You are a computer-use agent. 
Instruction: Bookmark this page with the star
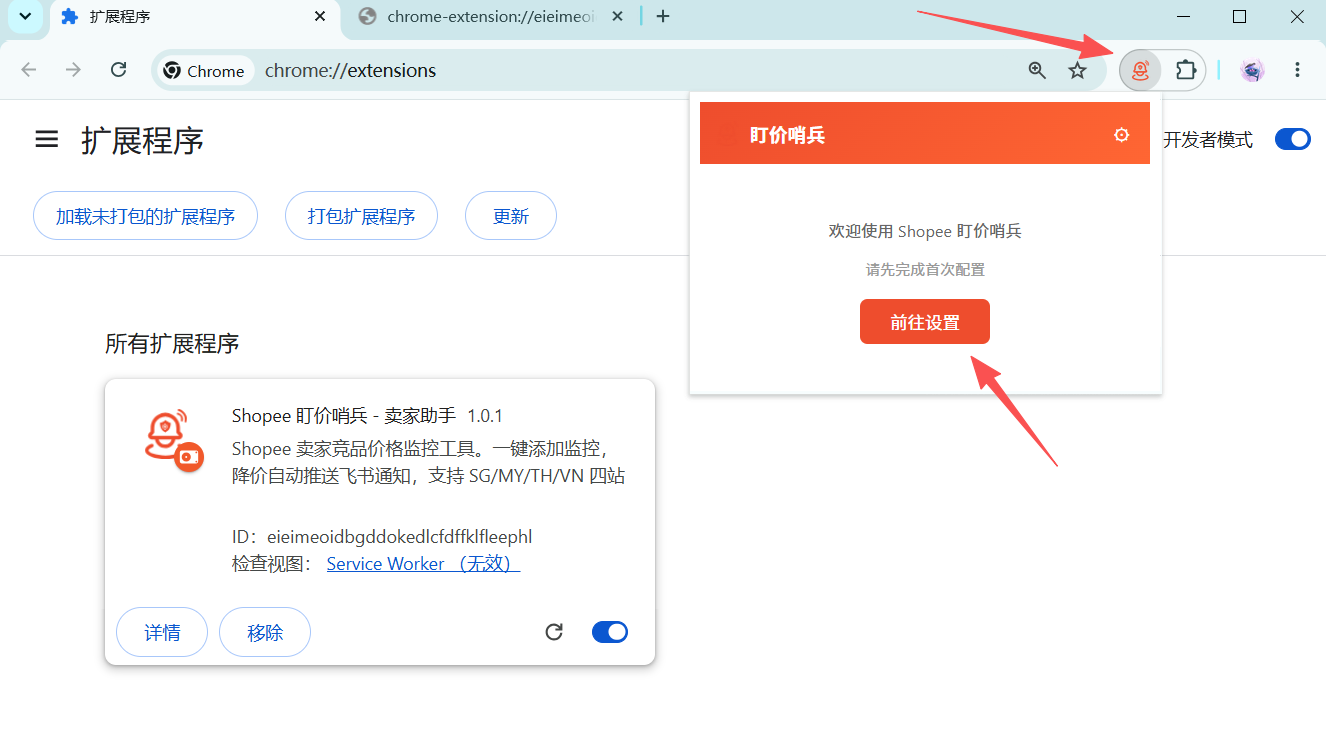tap(1077, 70)
